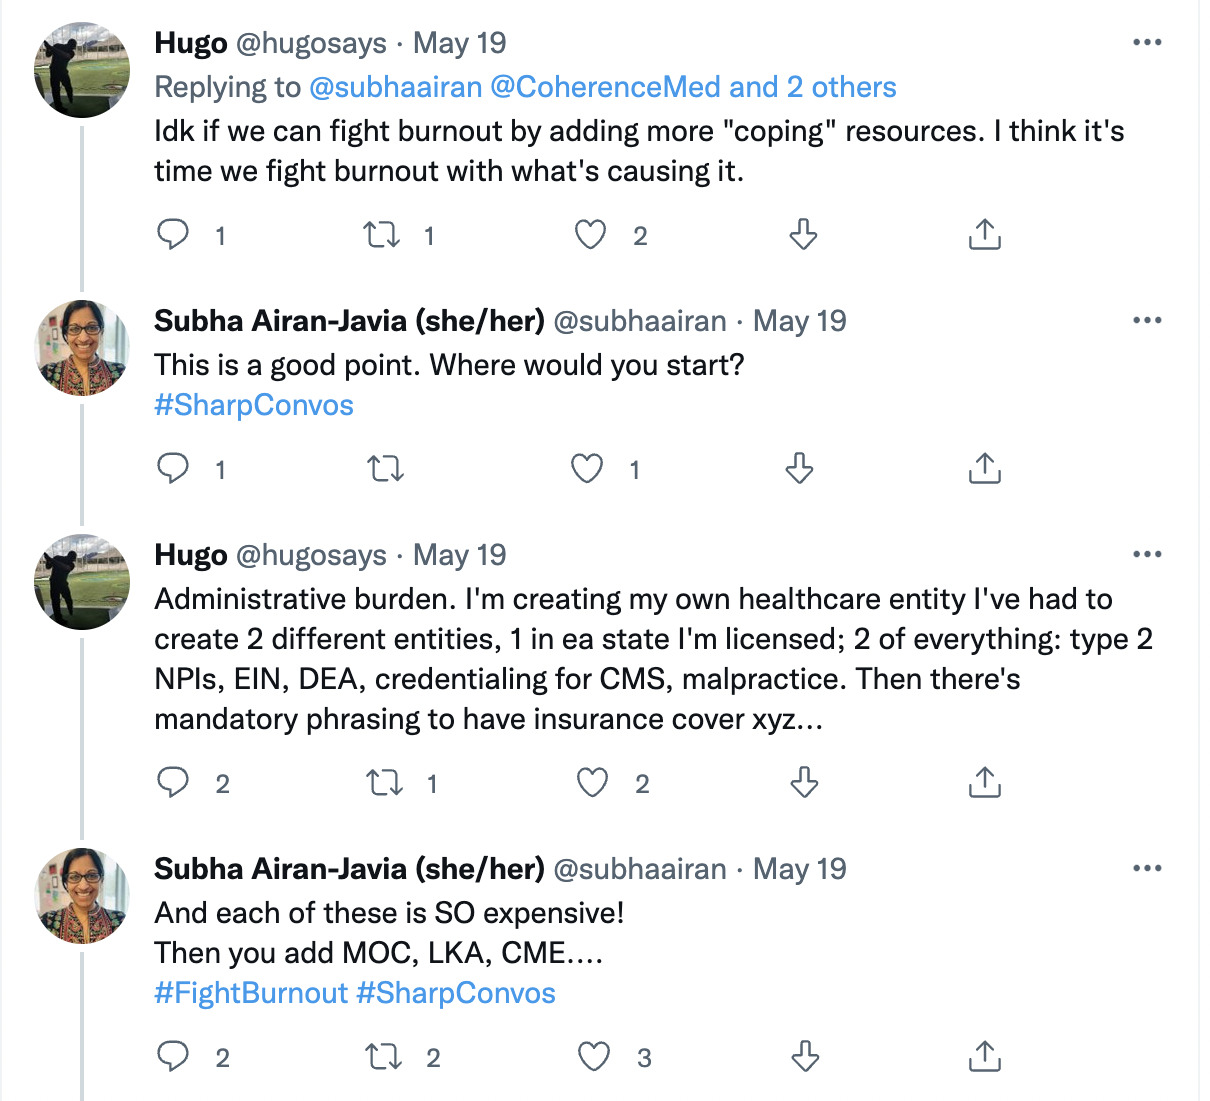Retweet Subha's "This is a good point" tweet
1210x1101 pixels.
[385, 468]
